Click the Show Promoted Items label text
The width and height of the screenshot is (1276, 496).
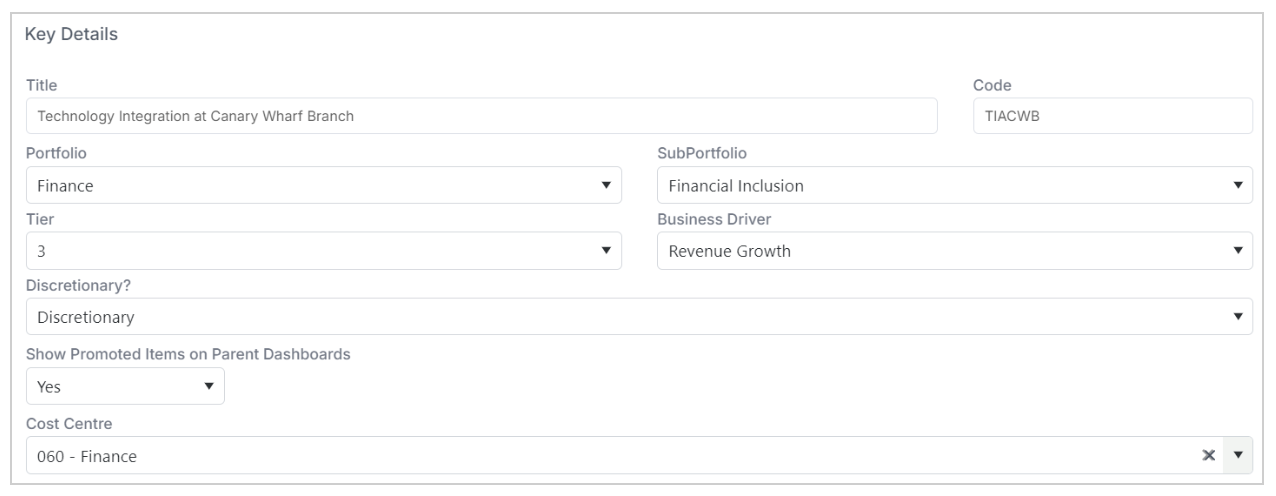[x=188, y=354]
